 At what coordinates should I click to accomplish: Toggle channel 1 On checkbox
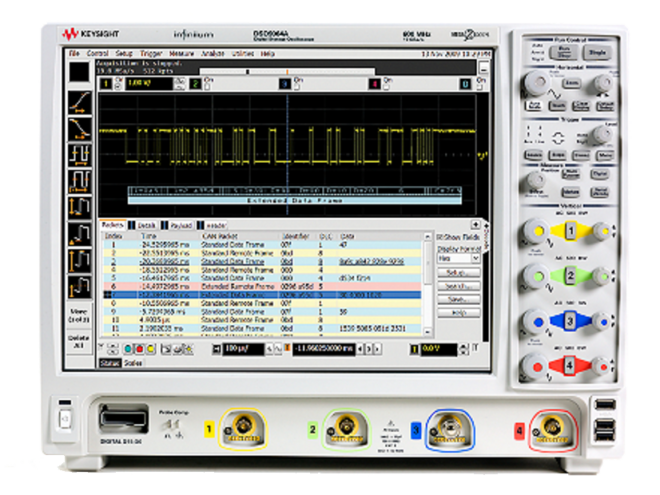point(119,86)
